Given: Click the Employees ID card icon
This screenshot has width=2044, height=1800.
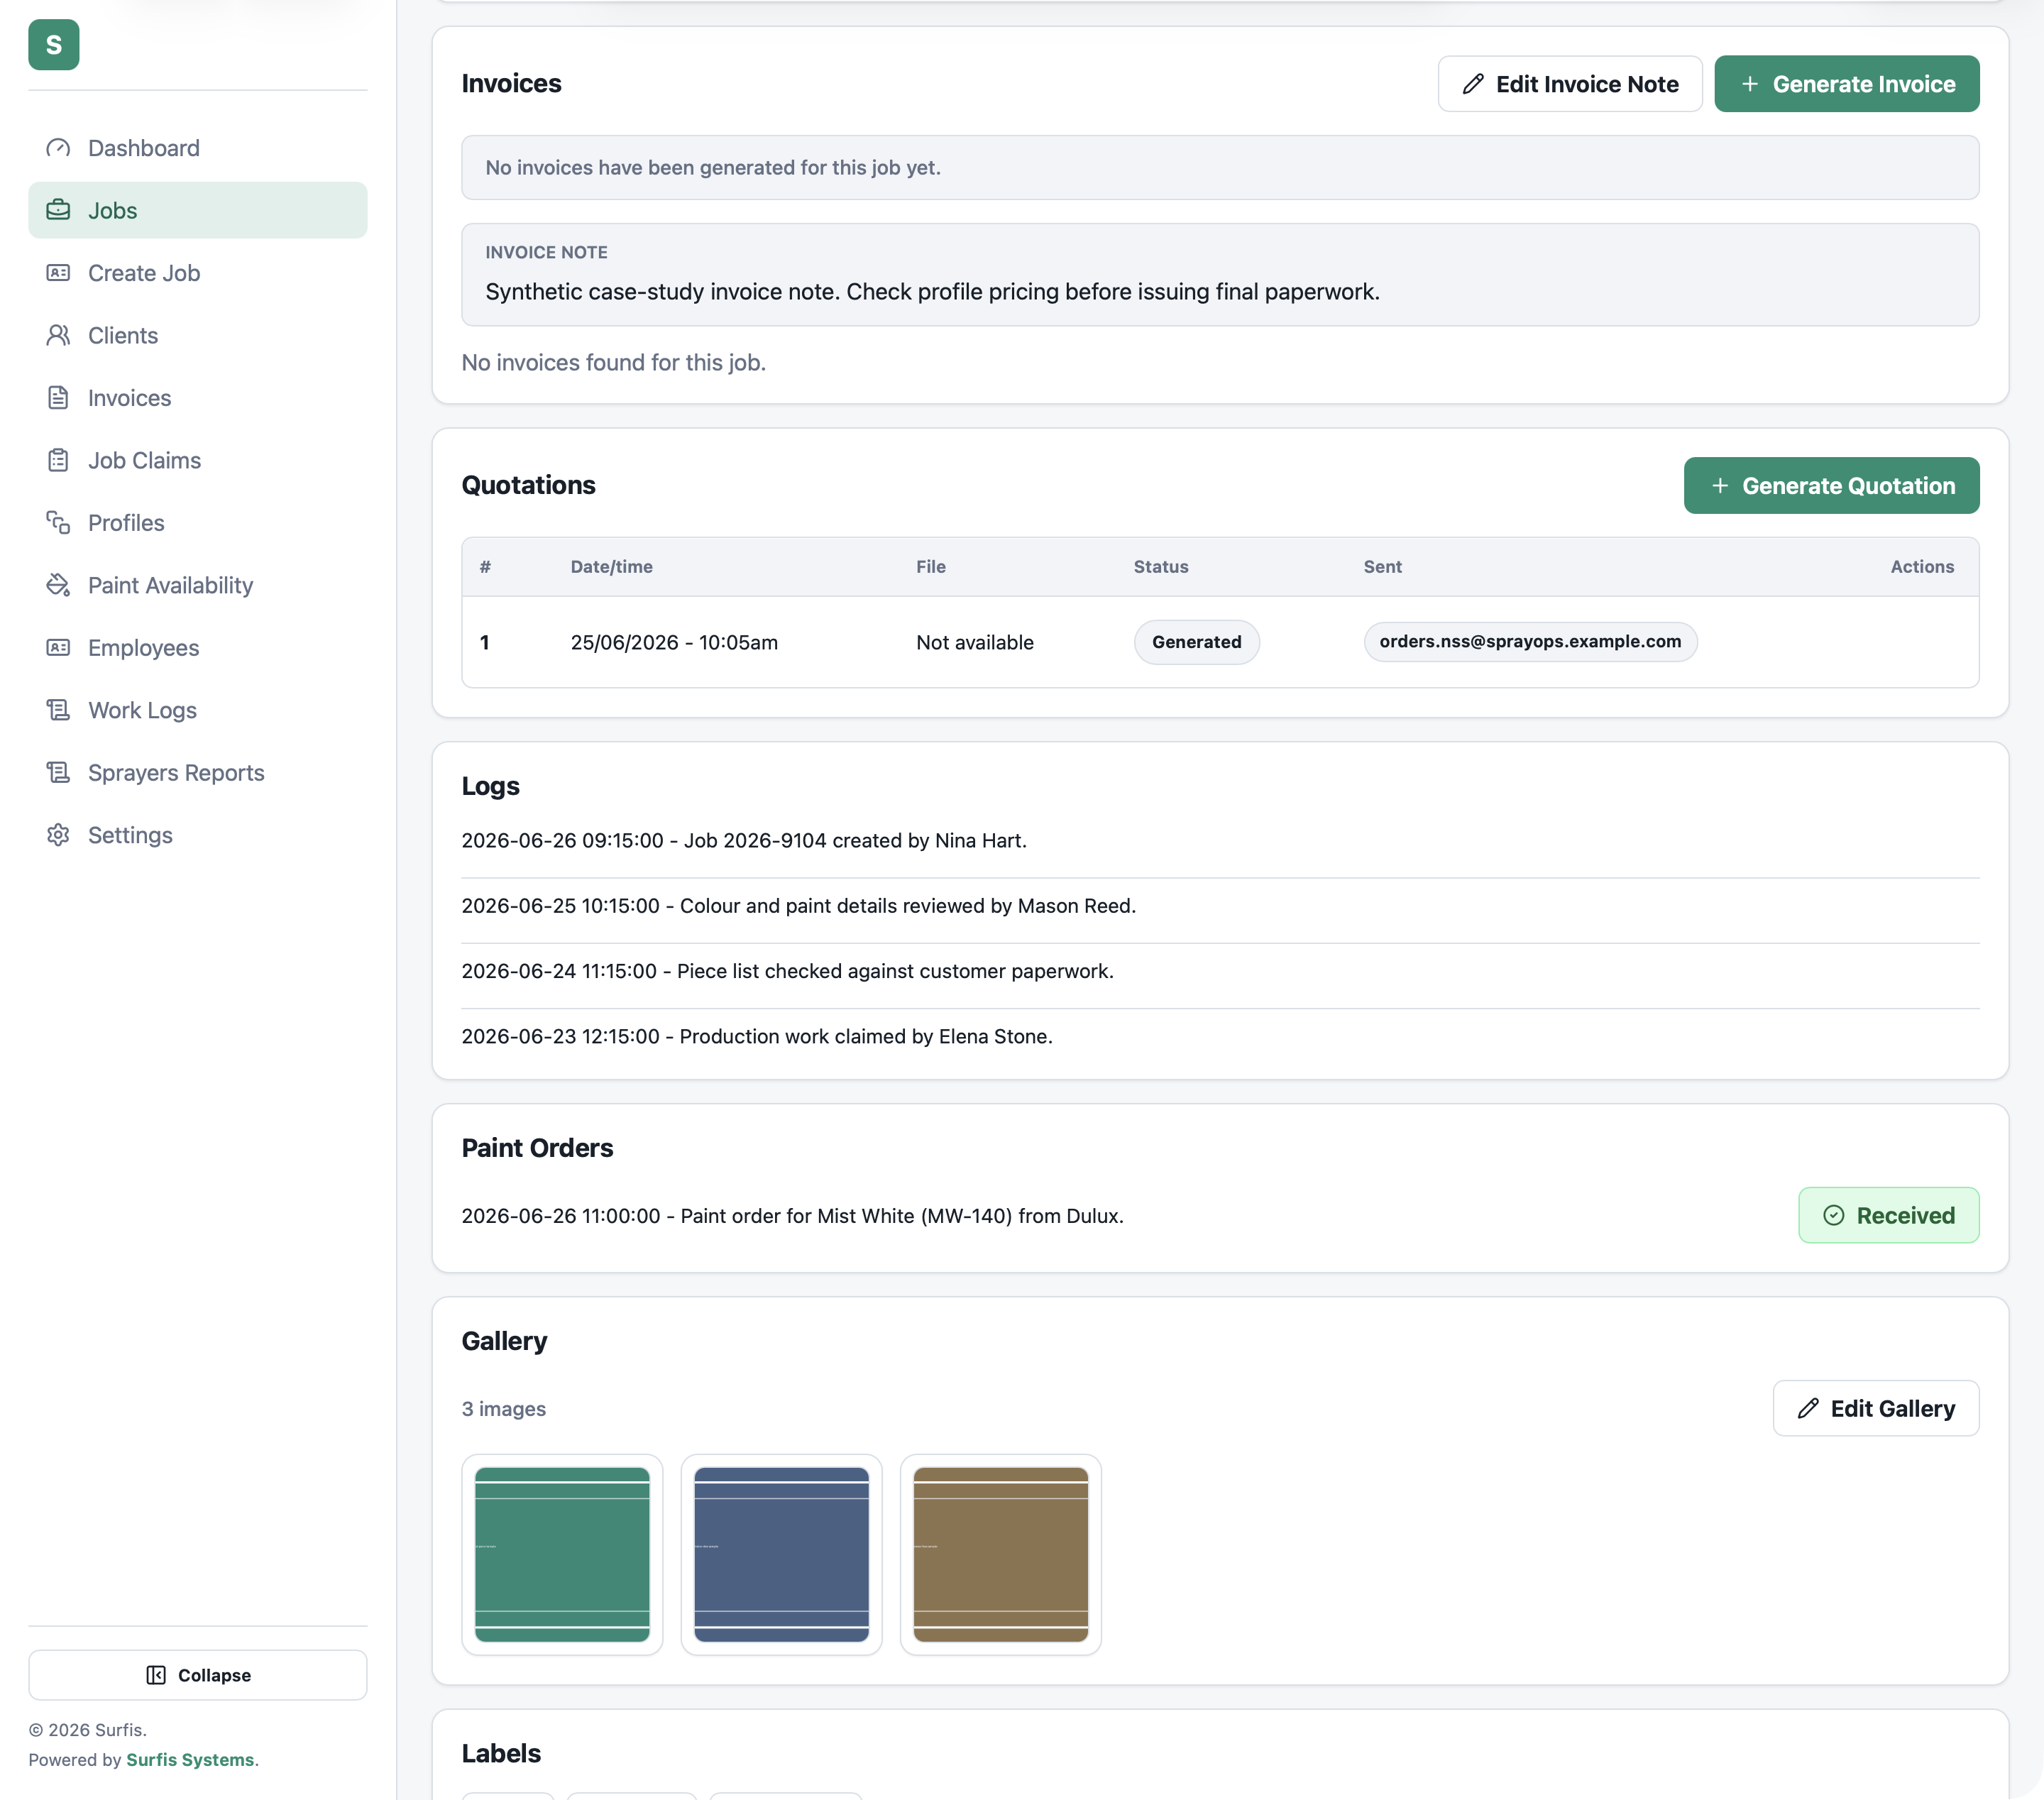Looking at the screenshot, I should (58, 648).
